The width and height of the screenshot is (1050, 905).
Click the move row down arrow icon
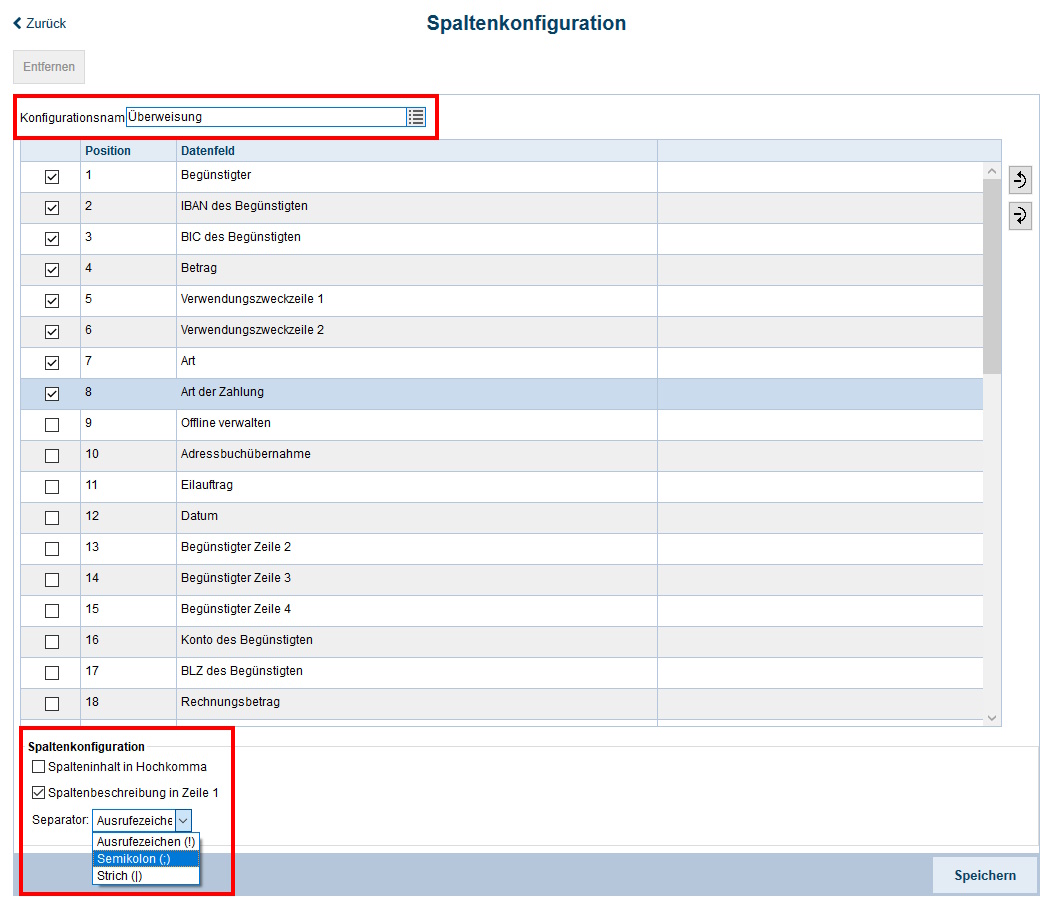pos(1020,215)
